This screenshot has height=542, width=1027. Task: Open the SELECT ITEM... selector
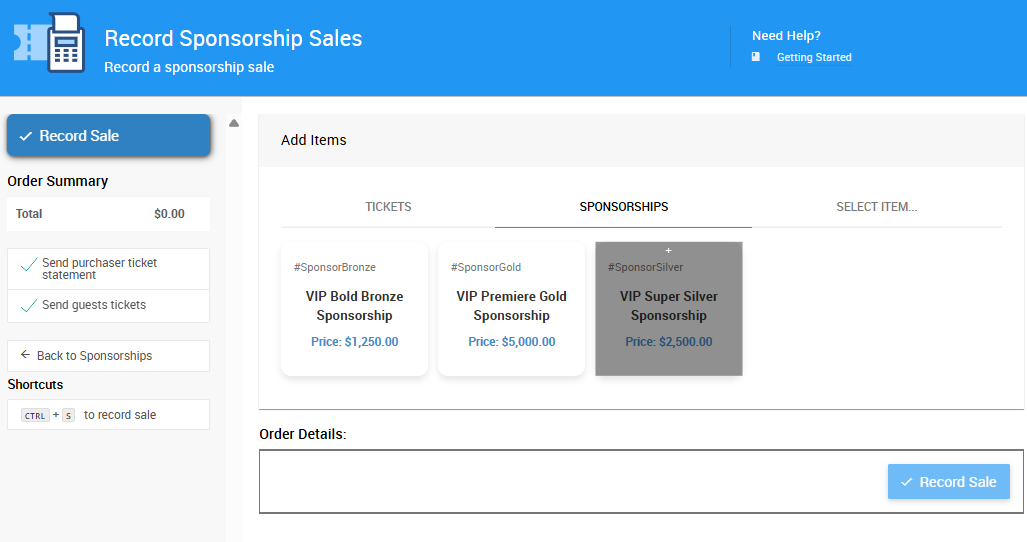pos(876,207)
